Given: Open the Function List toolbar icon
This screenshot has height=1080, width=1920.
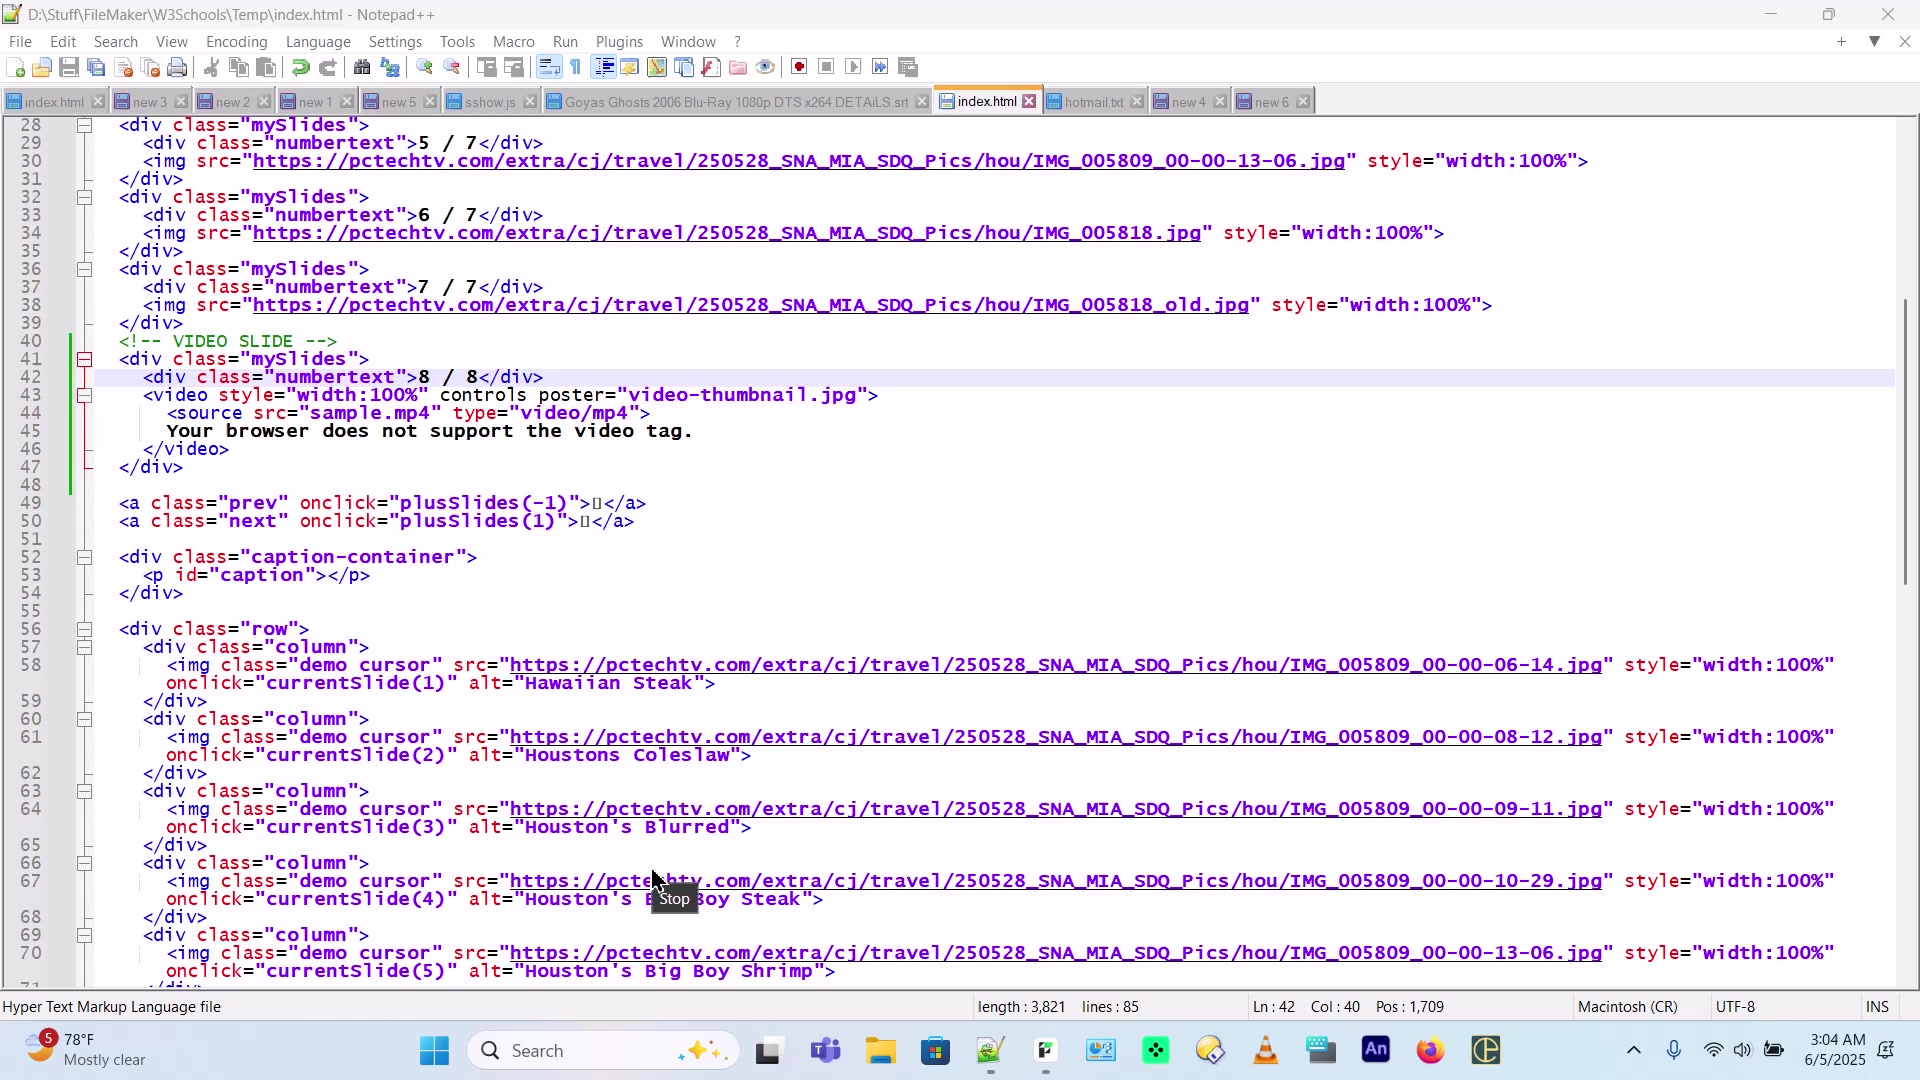Looking at the screenshot, I should click(711, 67).
